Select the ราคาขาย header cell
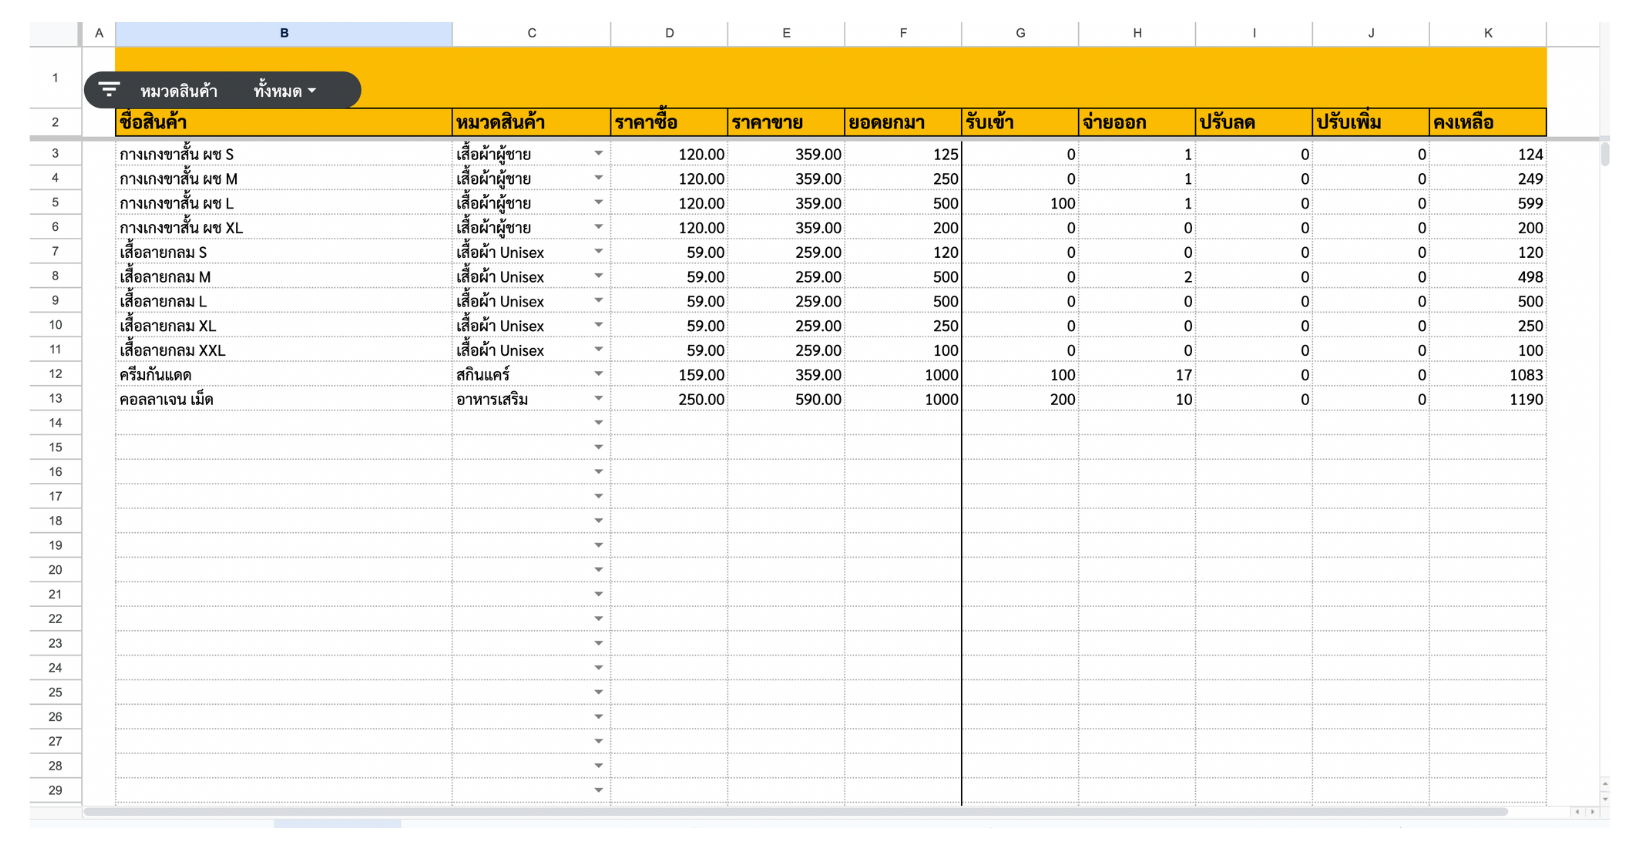This screenshot has width=1640, height=850. [x=786, y=122]
